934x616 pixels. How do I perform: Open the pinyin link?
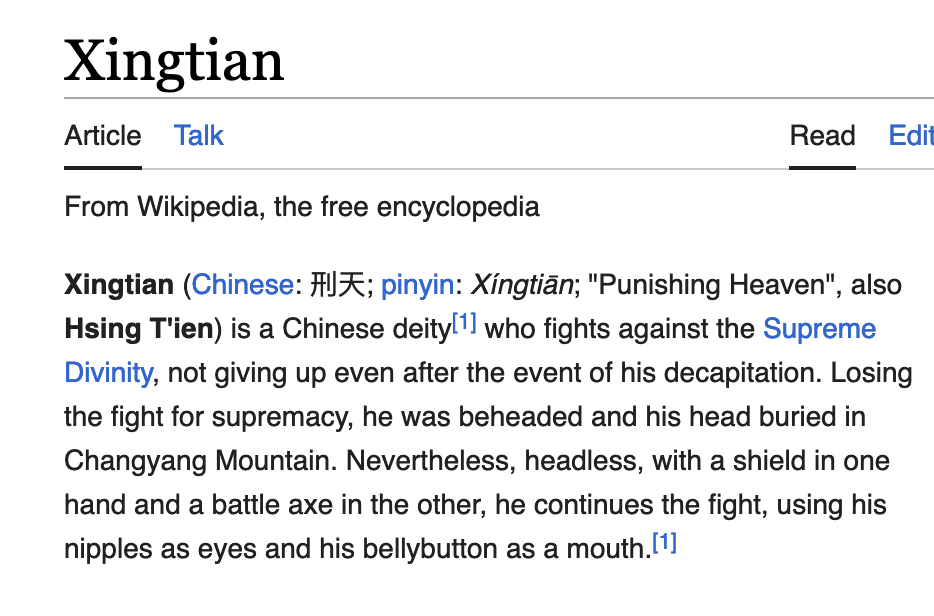click(x=417, y=285)
